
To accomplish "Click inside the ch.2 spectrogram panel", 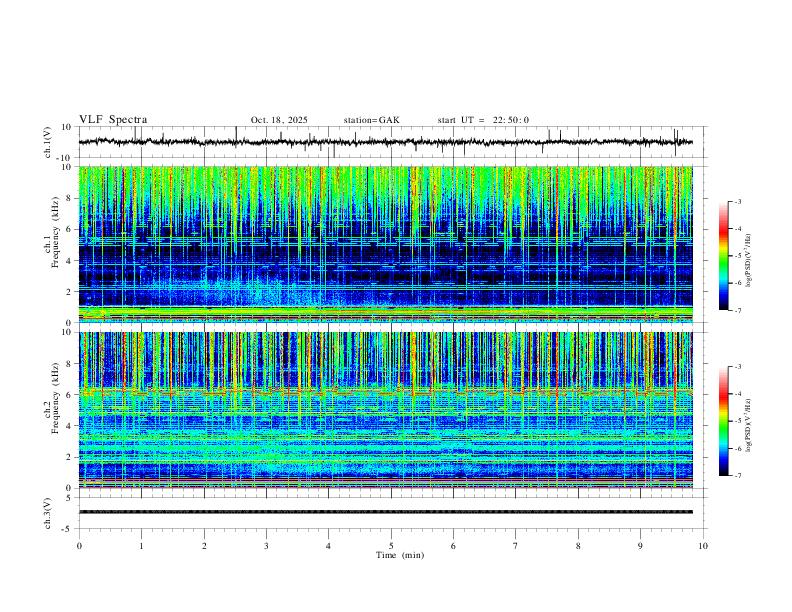I will pyautogui.click(x=385, y=410).
